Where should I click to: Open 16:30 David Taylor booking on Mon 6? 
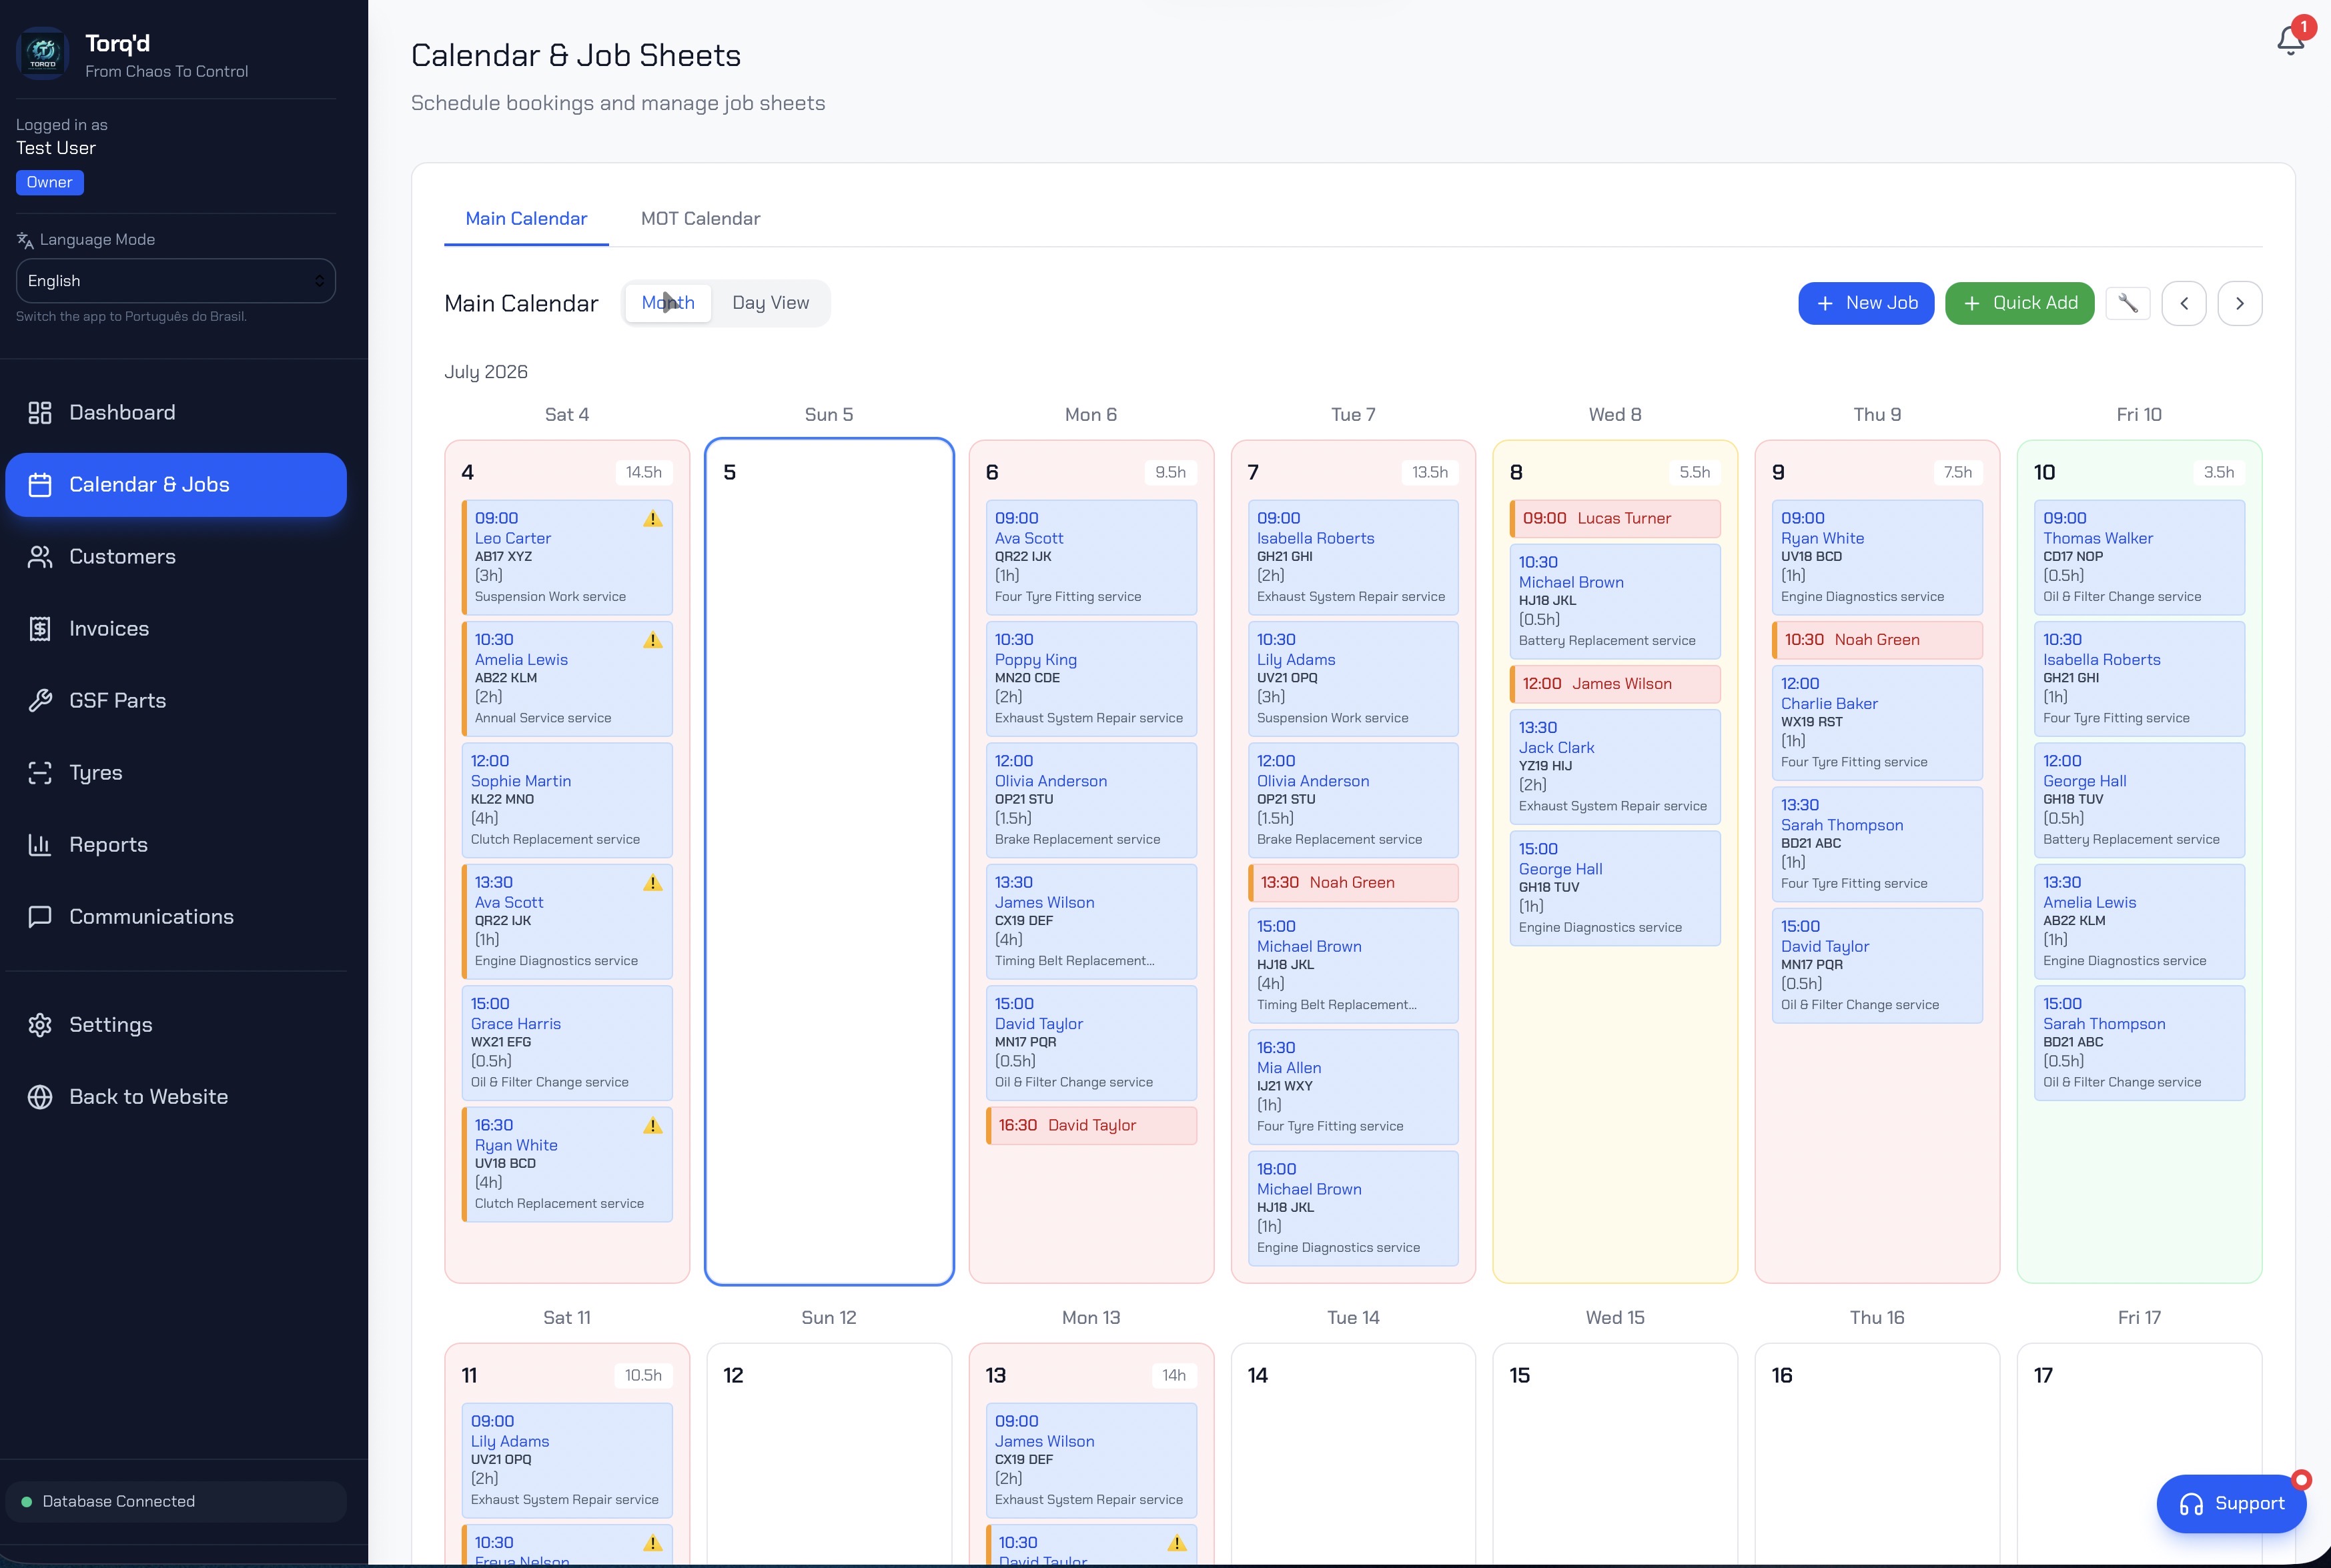pos(1091,1126)
